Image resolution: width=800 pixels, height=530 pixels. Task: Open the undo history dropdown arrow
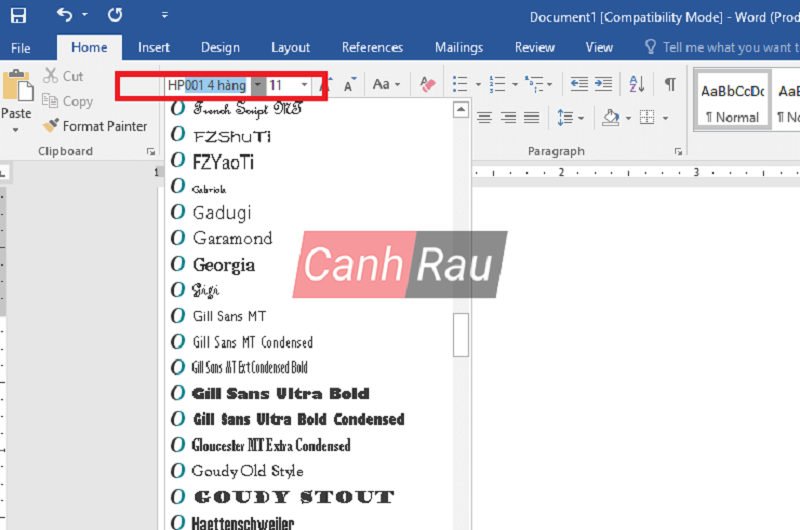pos(85,15)
